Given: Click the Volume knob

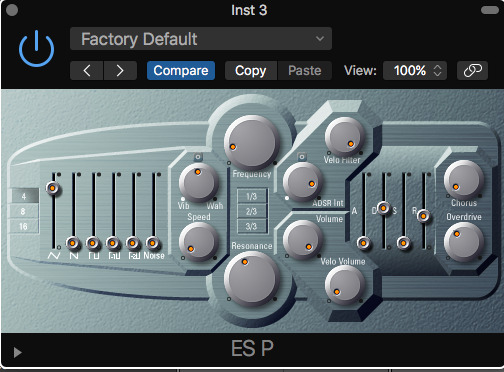Looking at the screenshot, I should click(x=303, y=240).
